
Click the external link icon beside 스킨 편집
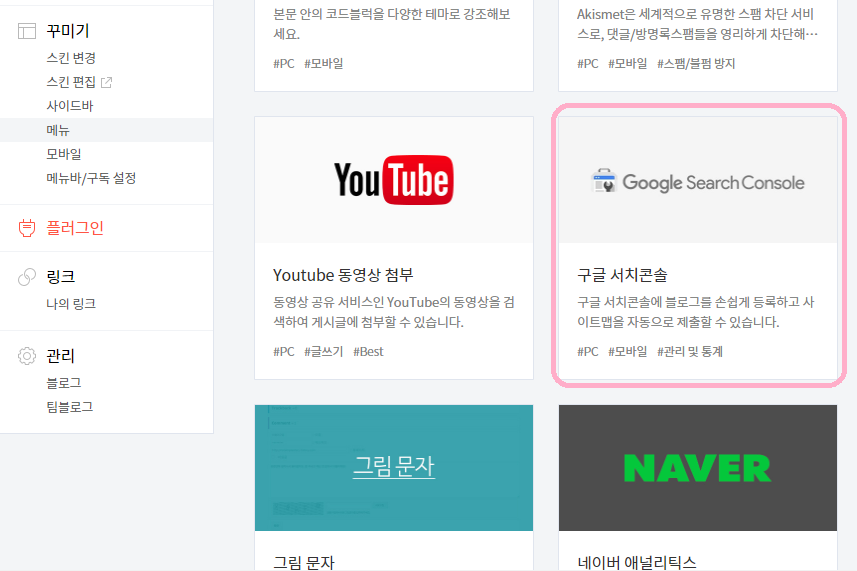(107, 82)
